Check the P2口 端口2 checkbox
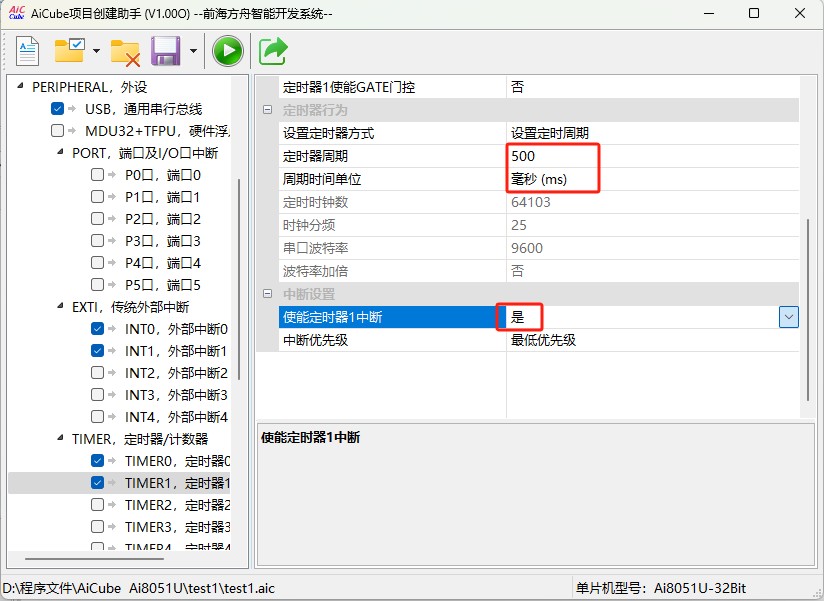Screen dimensions: 824x601 (97, 219)
